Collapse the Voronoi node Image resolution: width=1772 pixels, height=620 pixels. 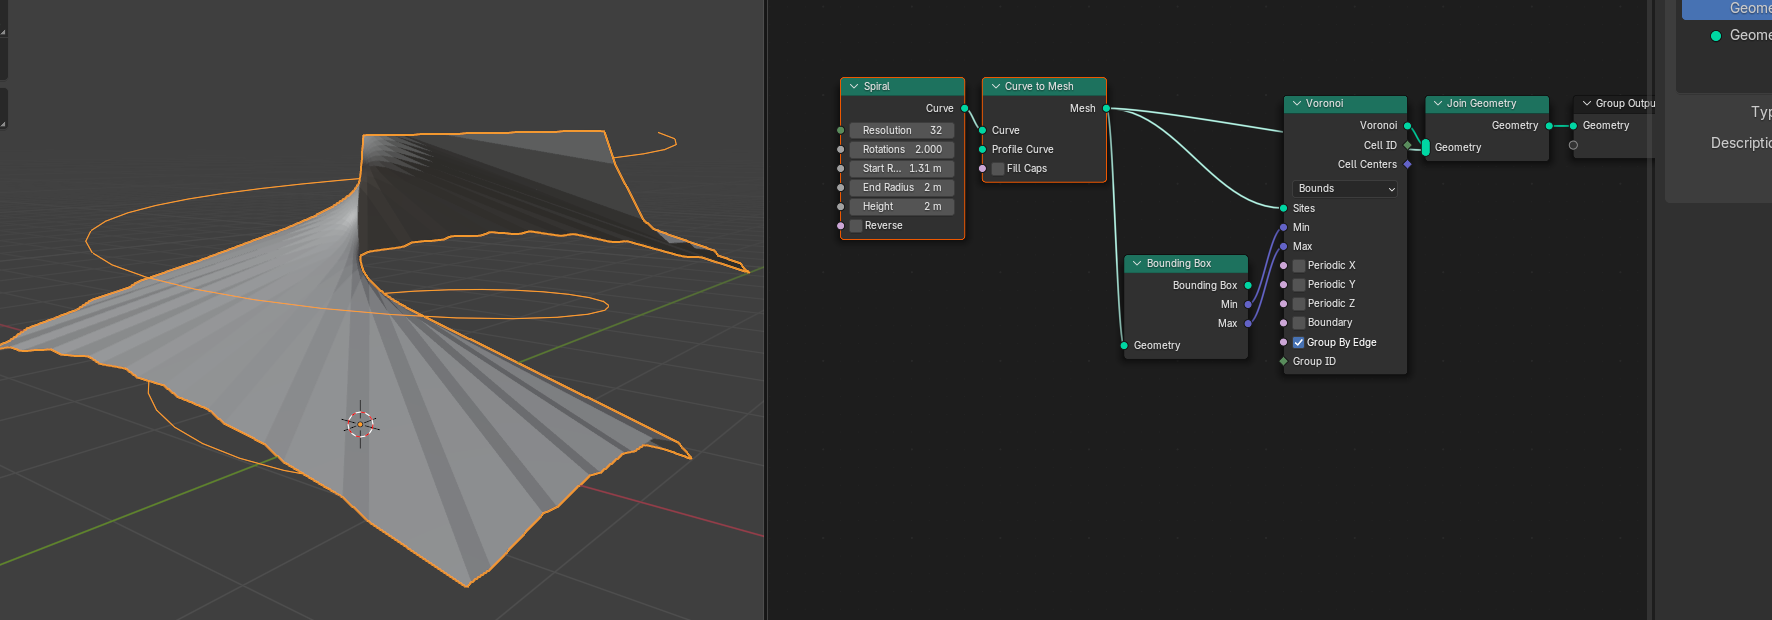tap(1297, 104)
